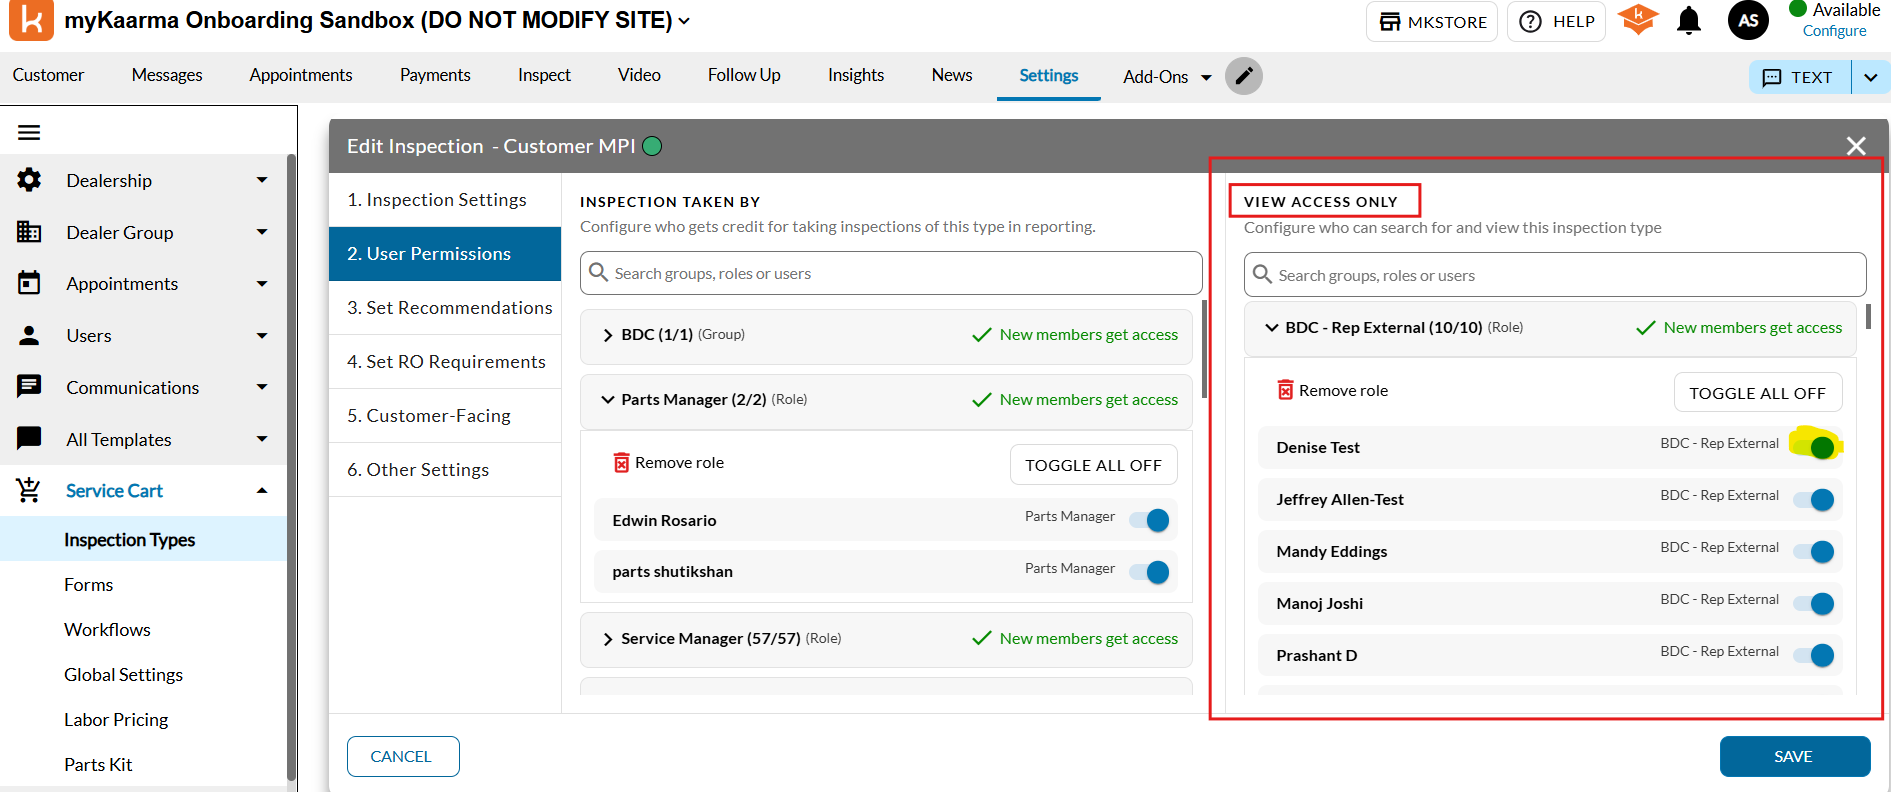Click TOGGLE ALL OFF for BDC - Rep External
This screenshot has height=792, width=1891.
click(1757, 393)
